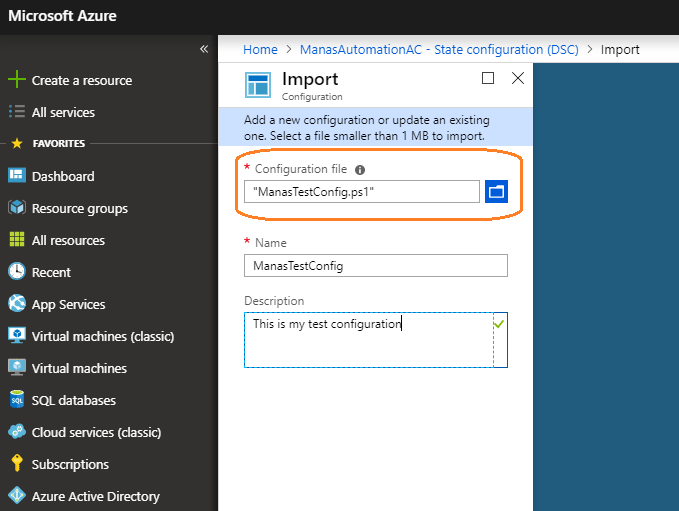Viewport: 679px width, 511px height.
Task: Click the Subscriptions key icon
Action: (x=17, y=463)
